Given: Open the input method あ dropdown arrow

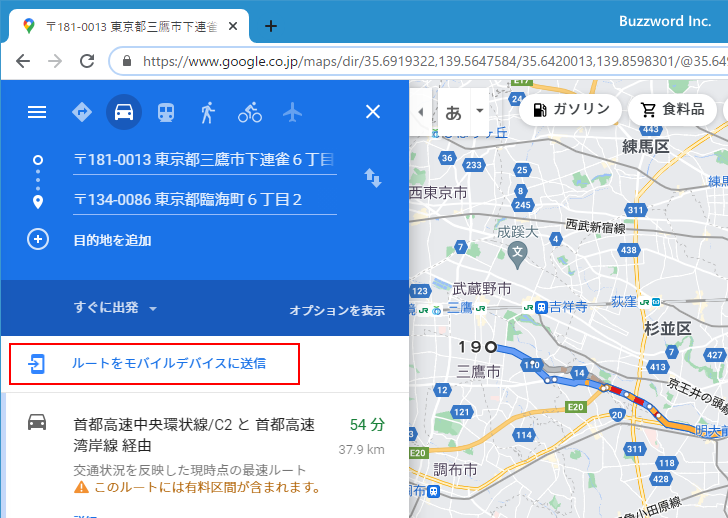Looking at the screenshot, I should click(x=480, y=111).
